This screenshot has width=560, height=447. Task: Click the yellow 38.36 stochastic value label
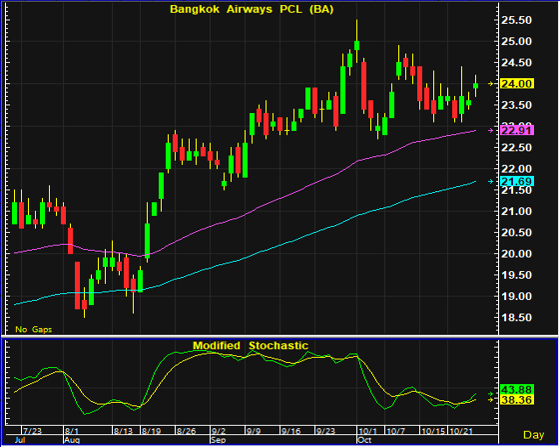click(516, 400)
